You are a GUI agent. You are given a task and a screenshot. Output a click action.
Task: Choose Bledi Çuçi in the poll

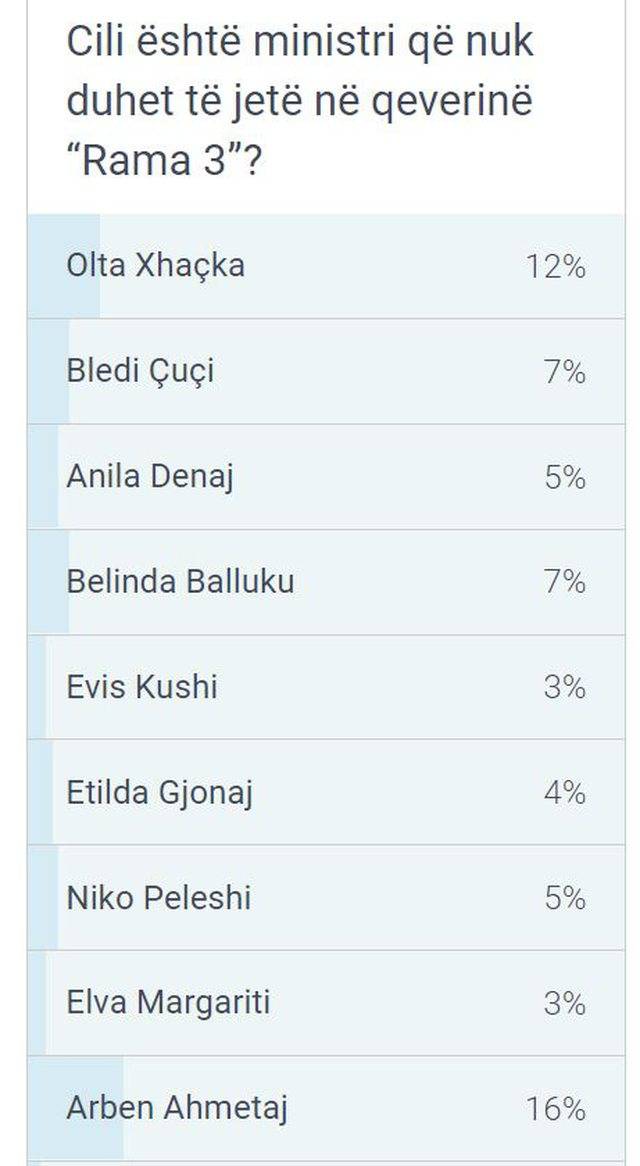(326, 371)
